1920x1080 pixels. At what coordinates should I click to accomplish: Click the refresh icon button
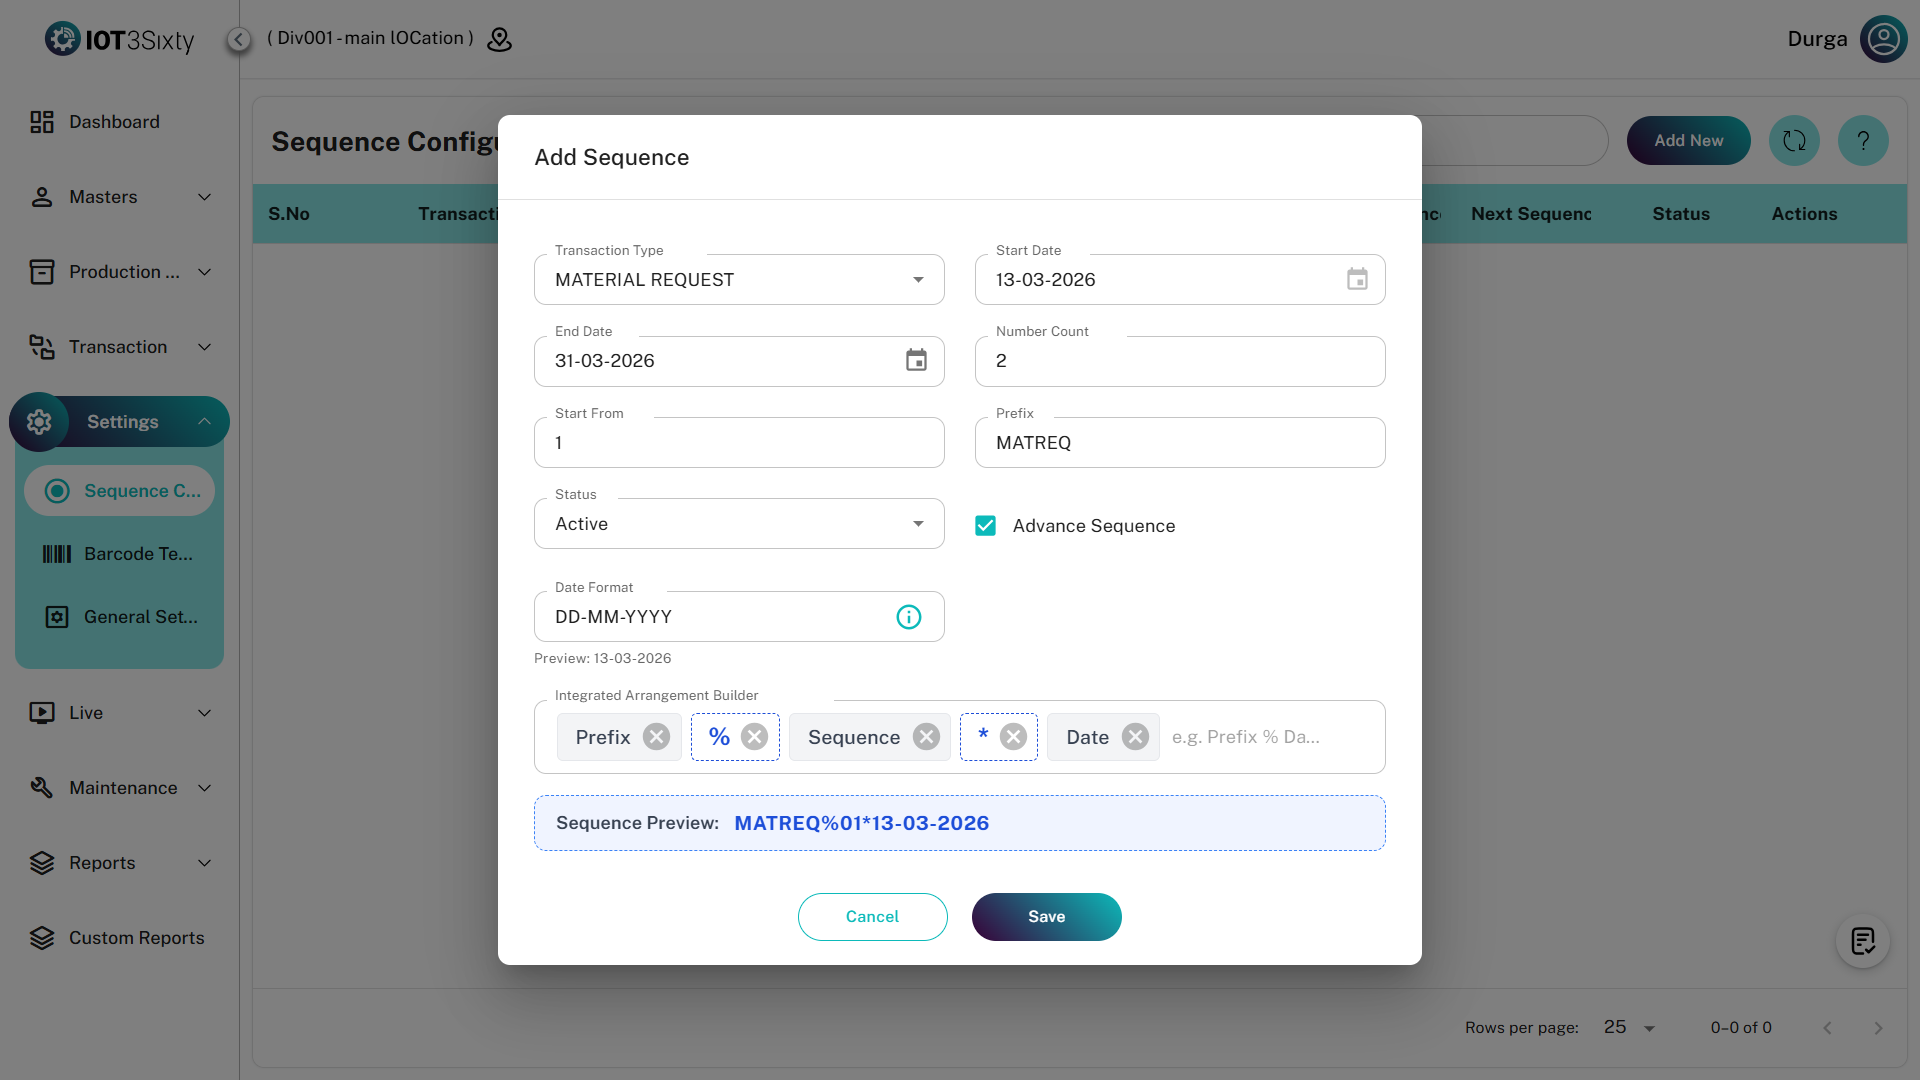(x=1794, y=141)
